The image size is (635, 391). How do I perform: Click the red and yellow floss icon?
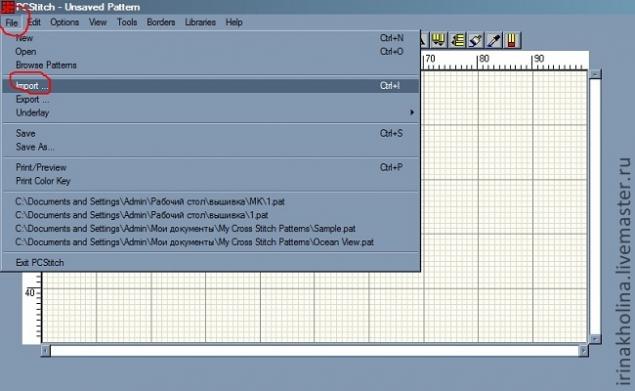point(512,40)
